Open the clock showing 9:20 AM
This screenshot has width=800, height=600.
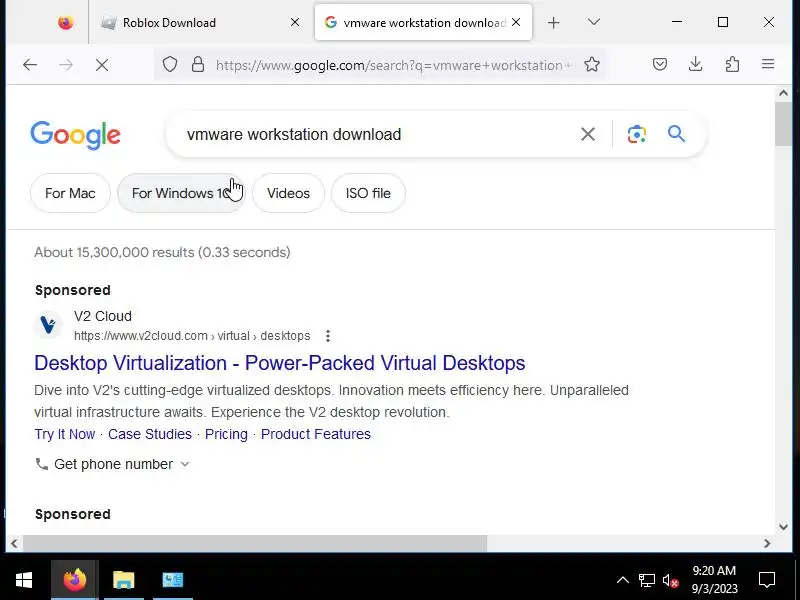point(714,580)
